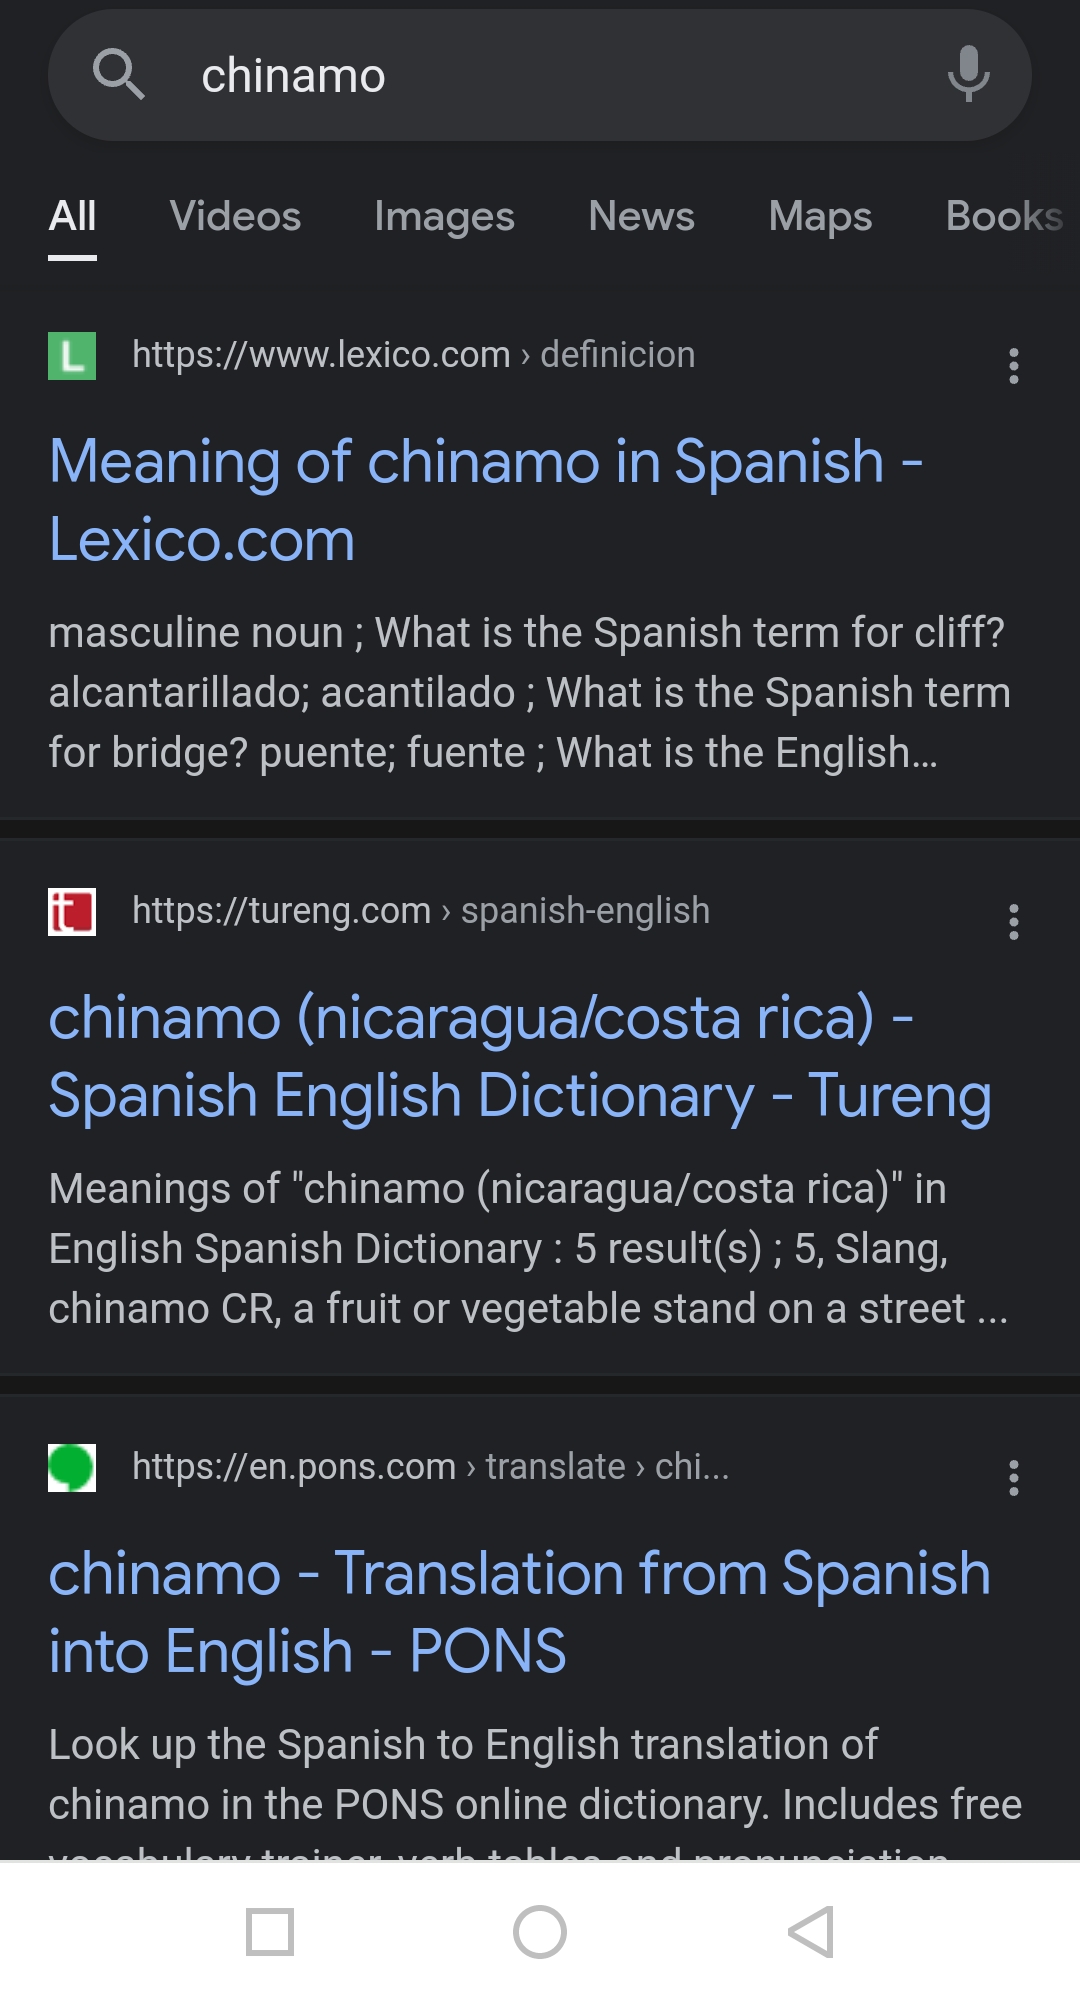Switch to the Maps tab
Image resolution: width=1080 pixels, height=2003 pixels.
(x=820, y=217)
